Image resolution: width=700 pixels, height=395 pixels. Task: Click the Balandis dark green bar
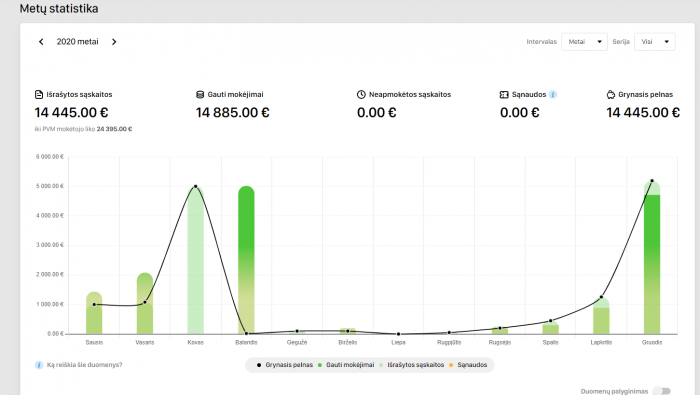[246, 260]
